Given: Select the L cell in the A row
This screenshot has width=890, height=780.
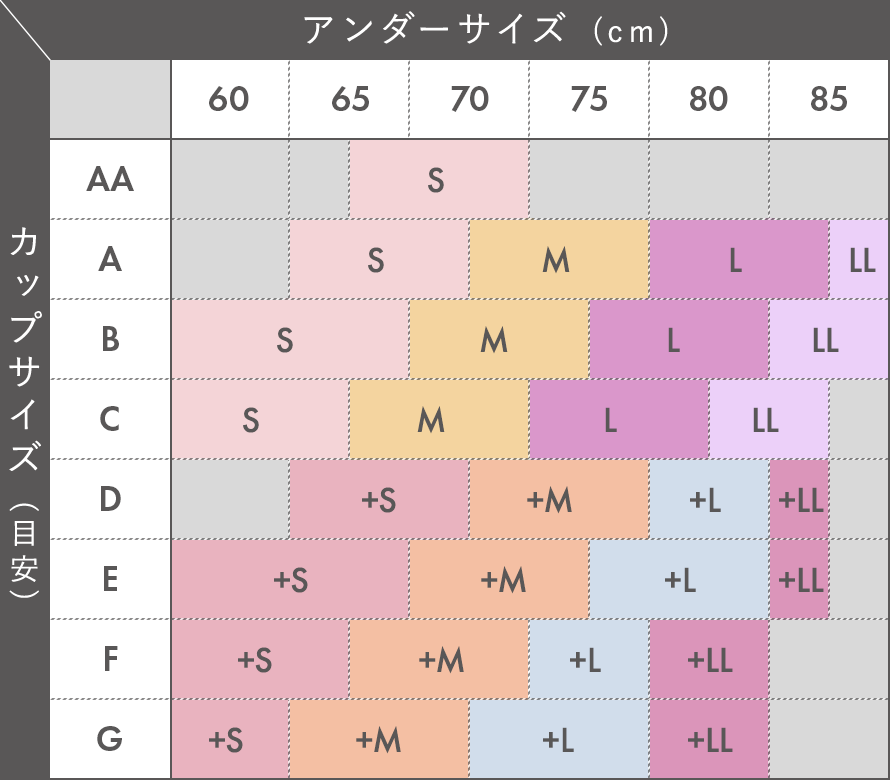Looking at the screenshot, I should coord(739,259).
